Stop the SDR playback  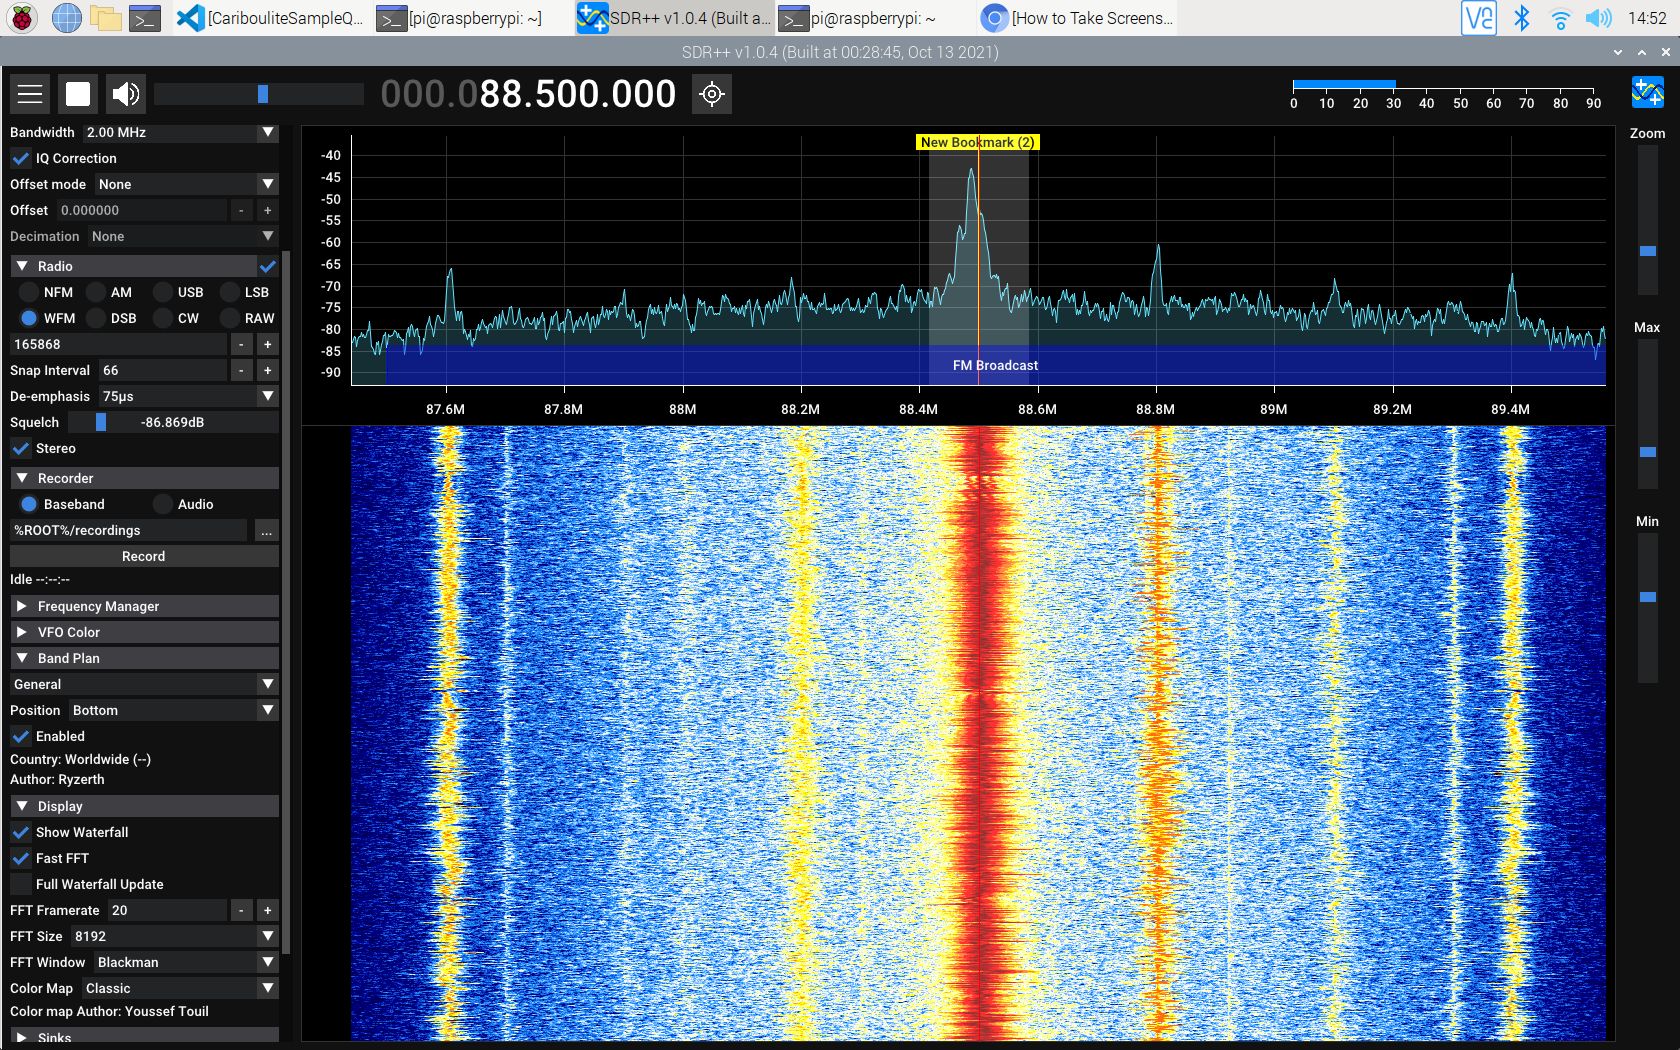[x=78, y=94]
